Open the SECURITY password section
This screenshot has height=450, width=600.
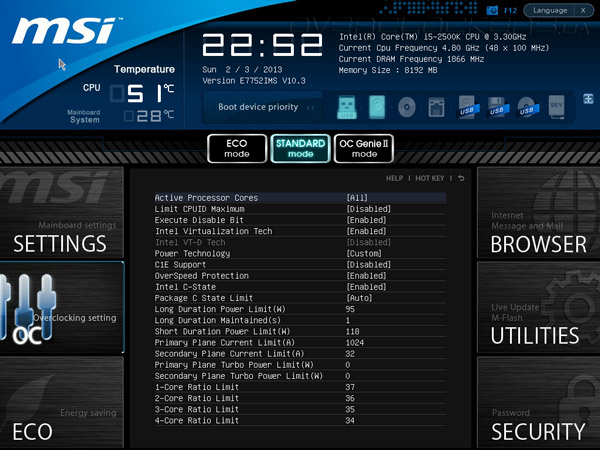(538, 402)
